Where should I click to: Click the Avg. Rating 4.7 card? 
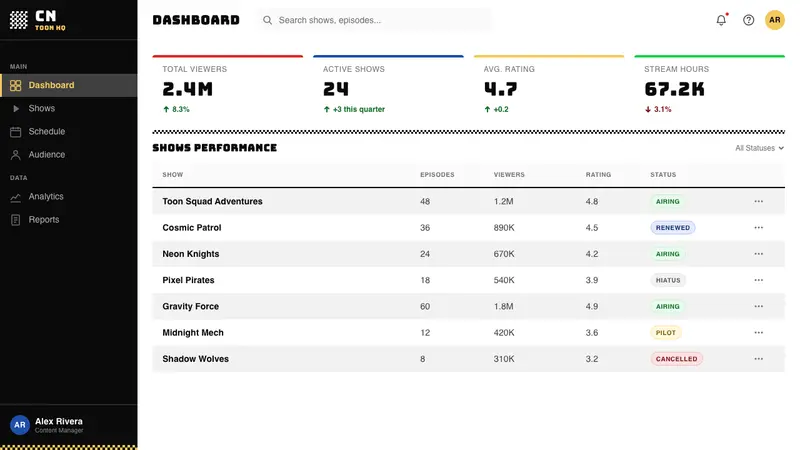(x=549, y=88)
